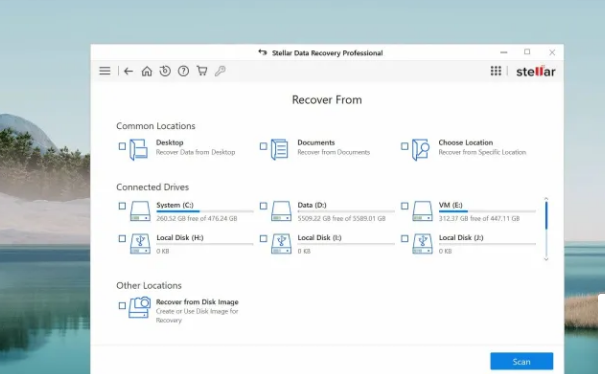Check the Choose Location box
The height and width of the screenshot is (374, 605).
point(405,146)
